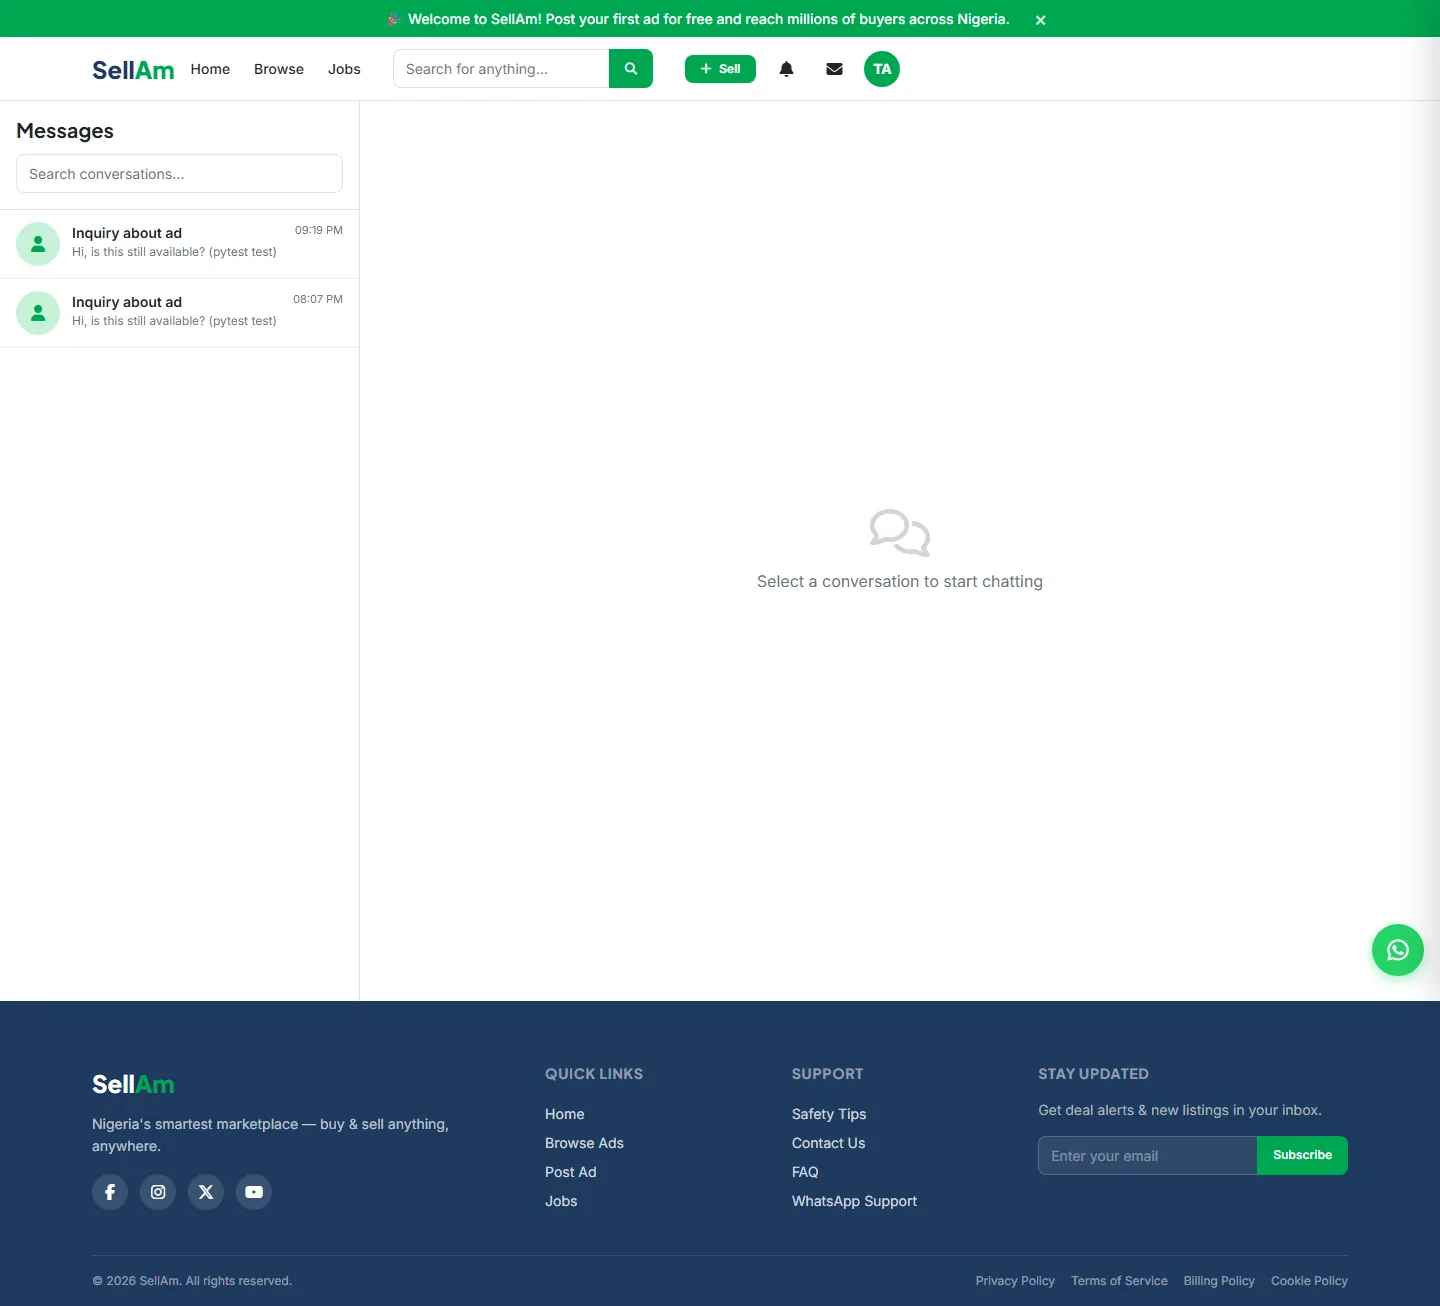Click the Subscribe button

click(x=1302, y=1155)
